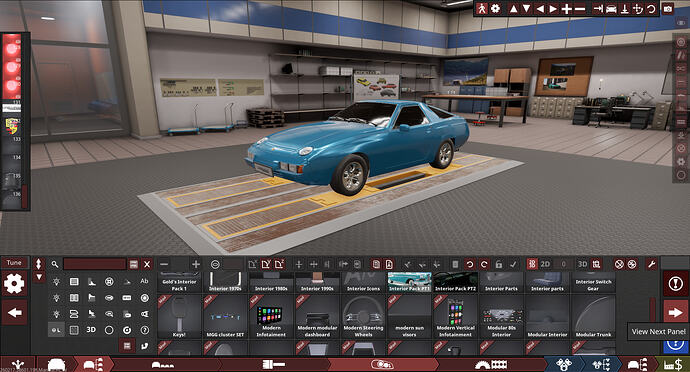Screen dimensions: 690x372
Task: Click the copy fixture icon
Action: click(x=376, y=264)
